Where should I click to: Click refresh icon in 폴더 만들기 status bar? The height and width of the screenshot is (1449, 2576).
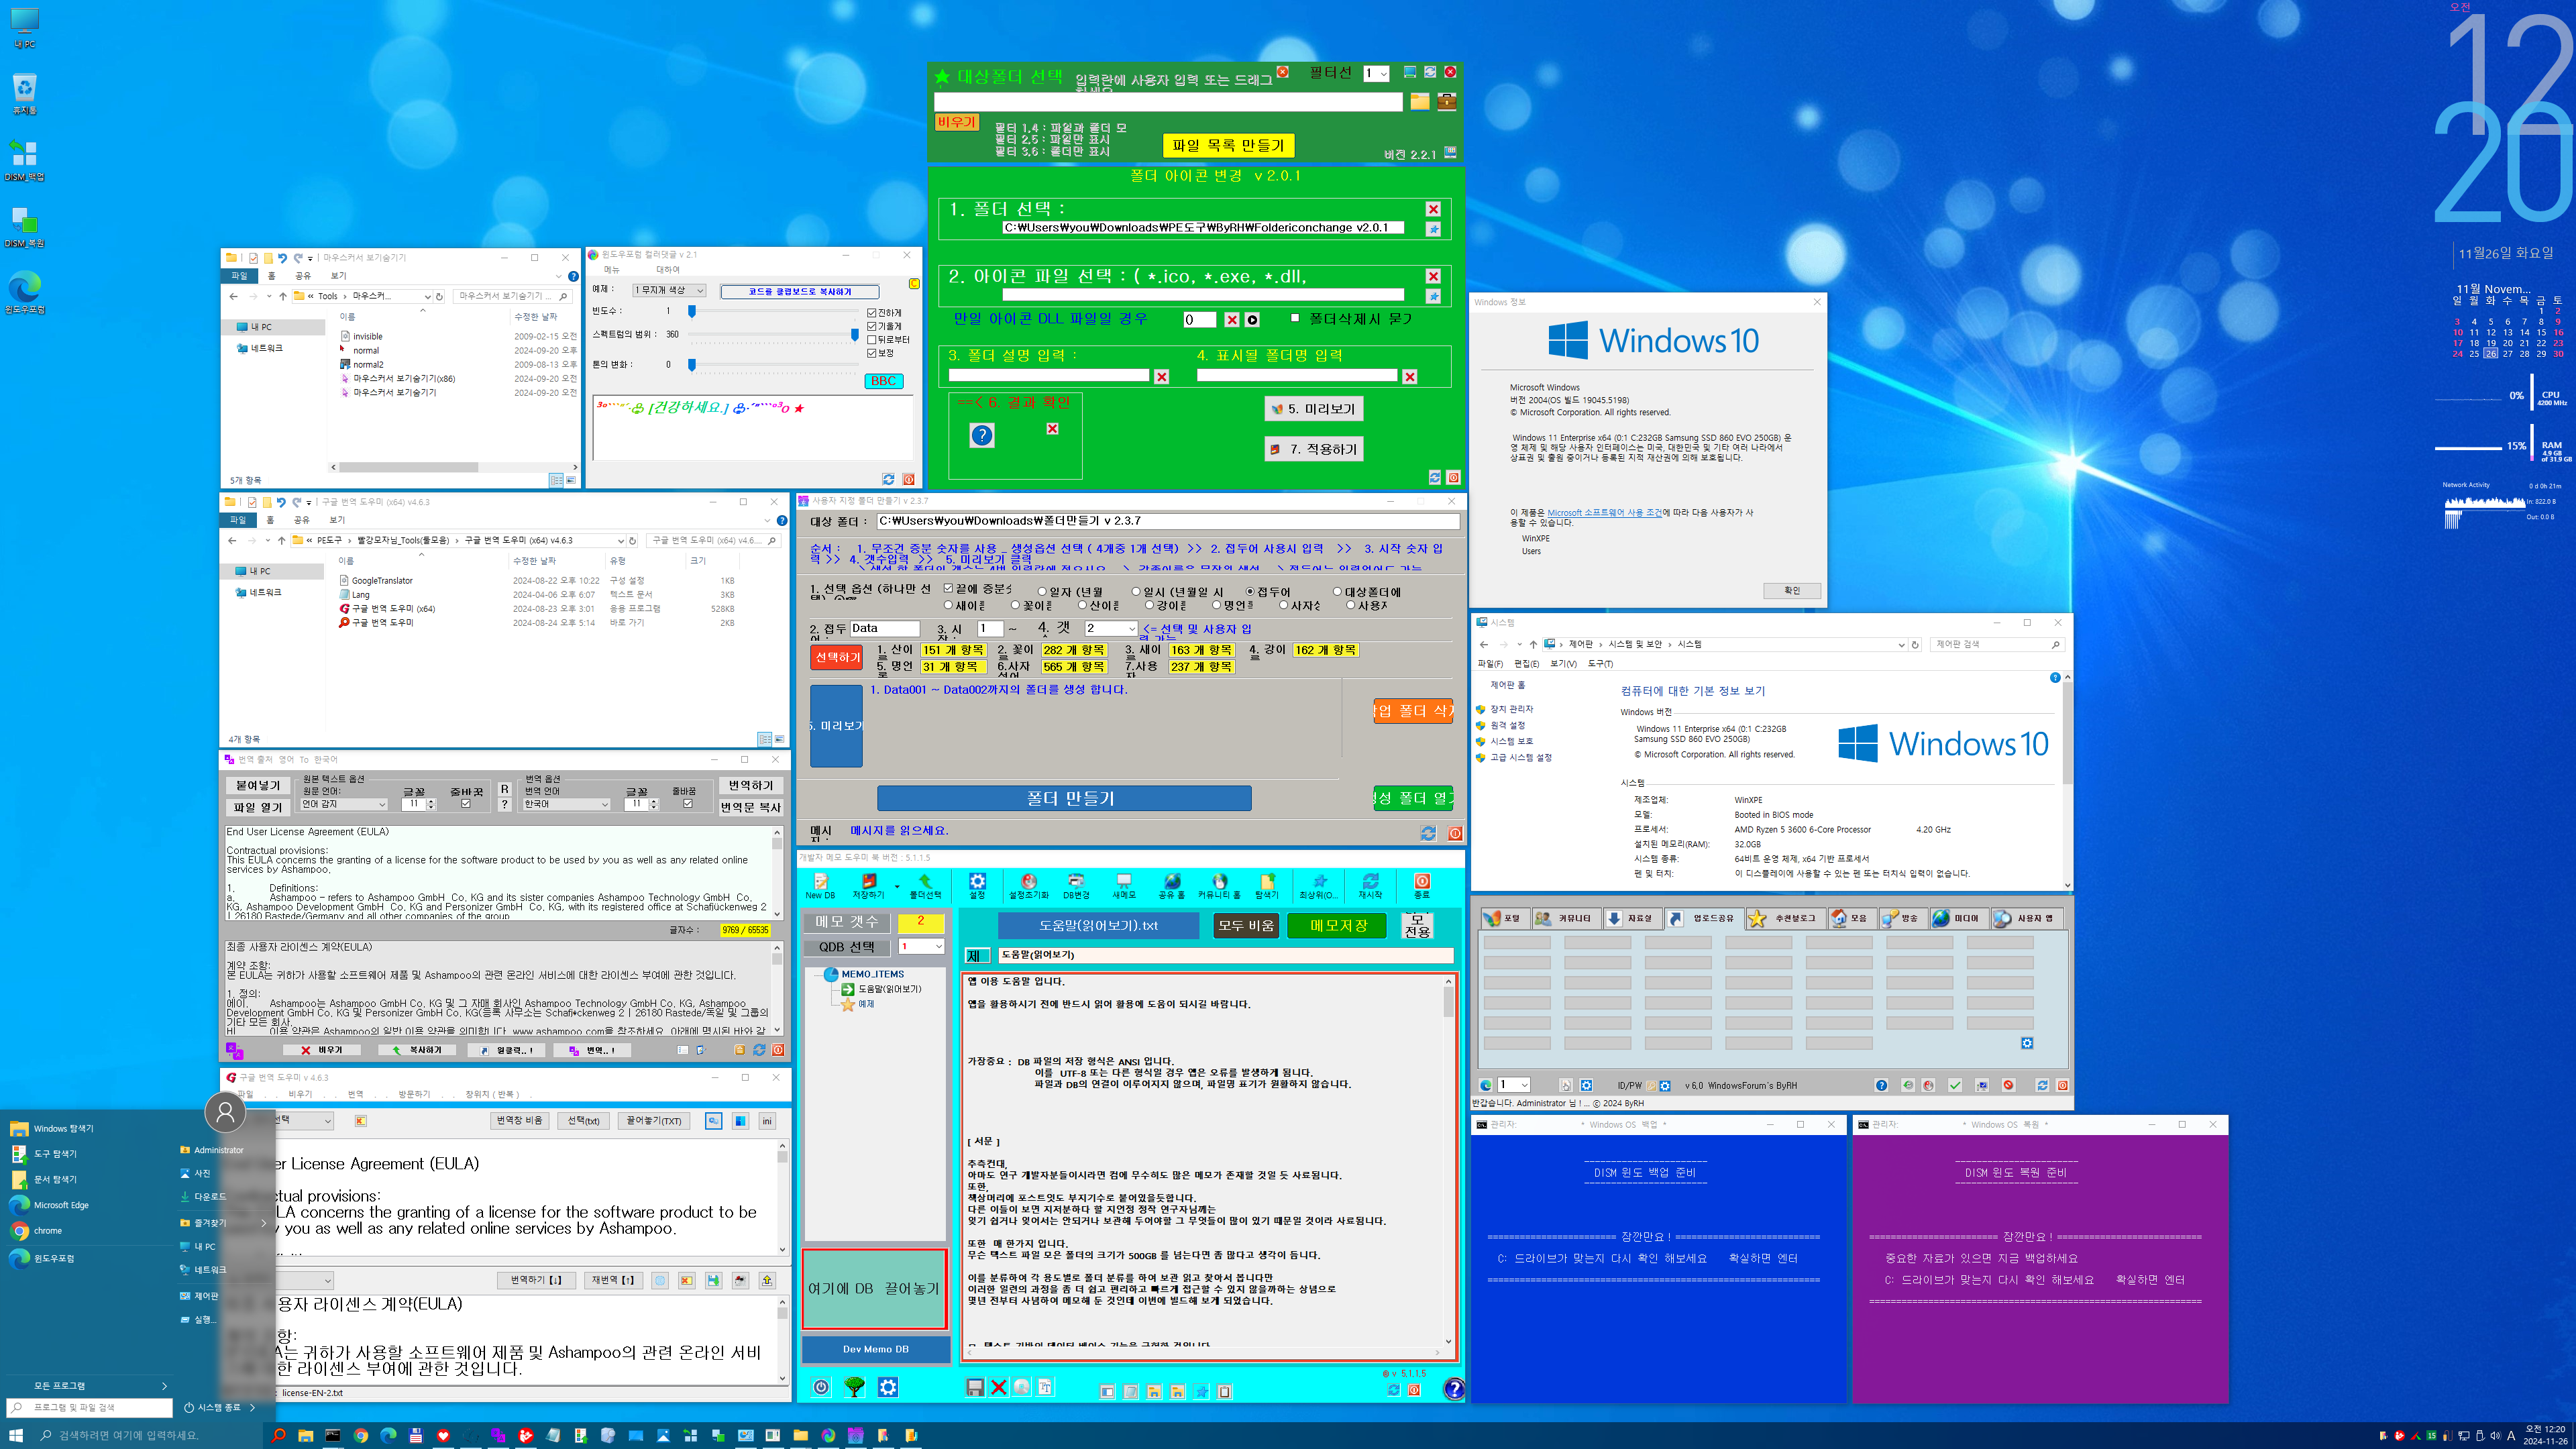click(1428, 833)
